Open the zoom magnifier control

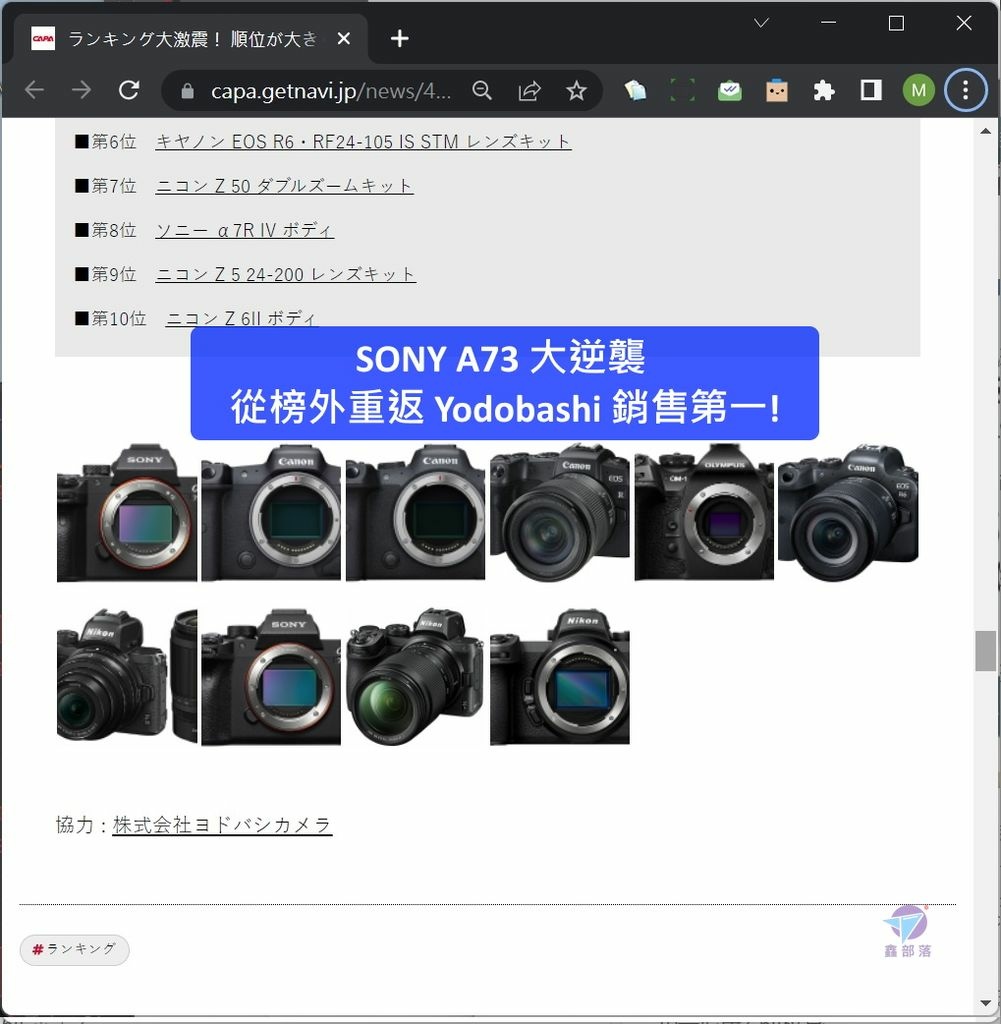pos(482,91)
